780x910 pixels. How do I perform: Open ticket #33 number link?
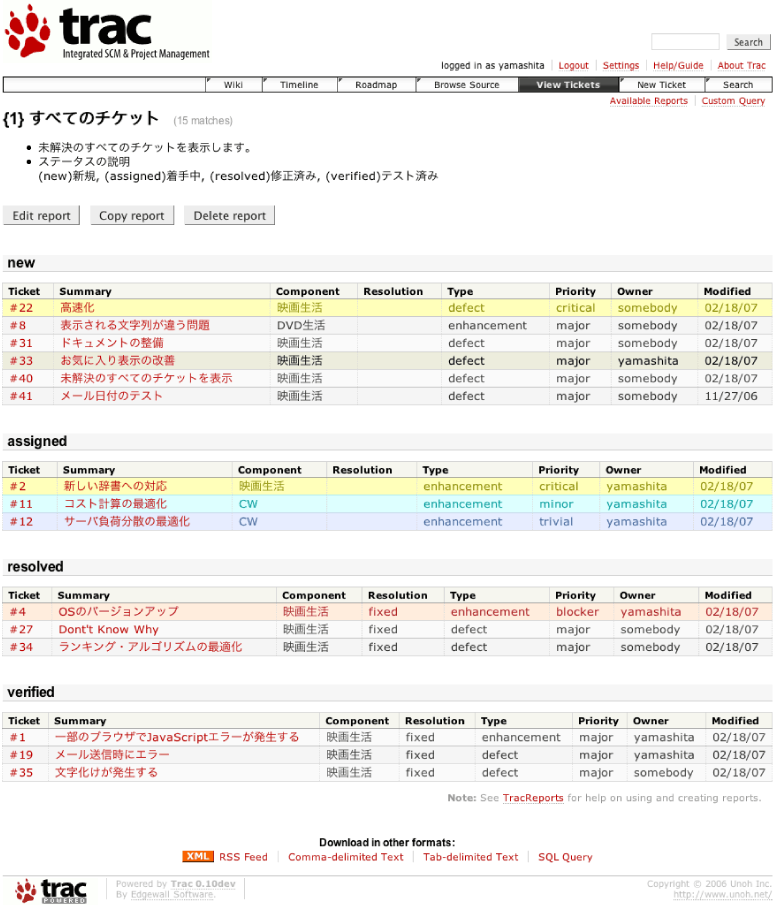tap(21, 361)
